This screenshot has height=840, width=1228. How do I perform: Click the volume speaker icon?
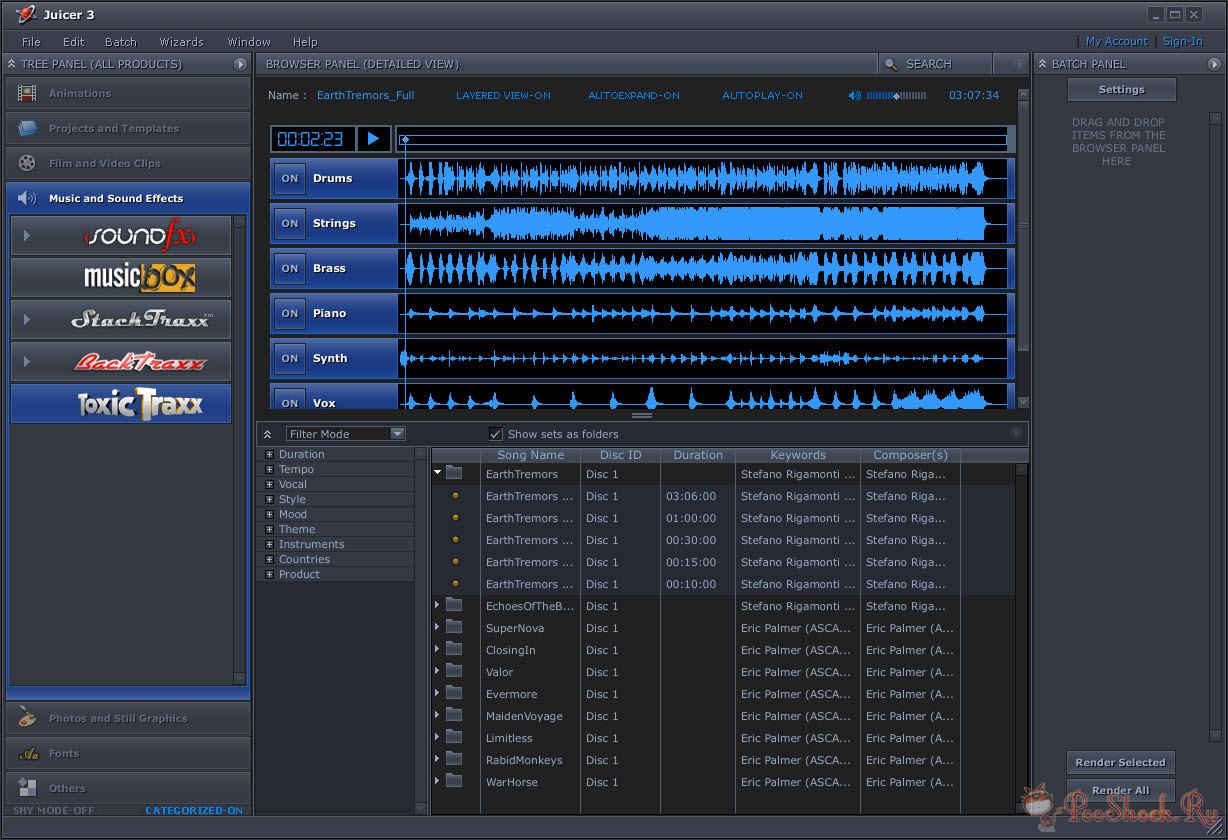(855, 96)
